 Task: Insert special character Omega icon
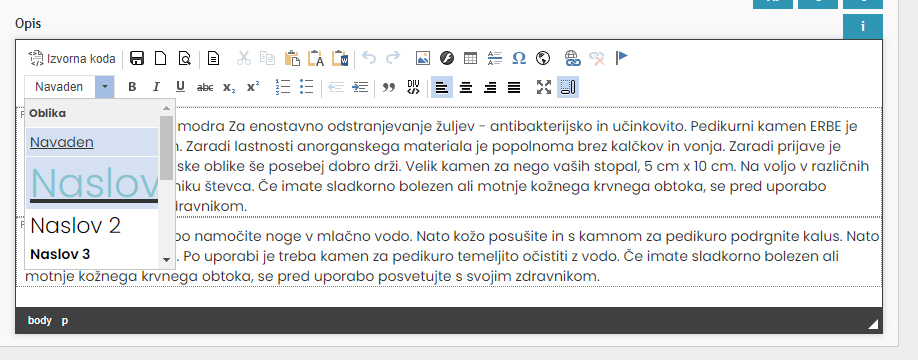(x=519, y=58)
